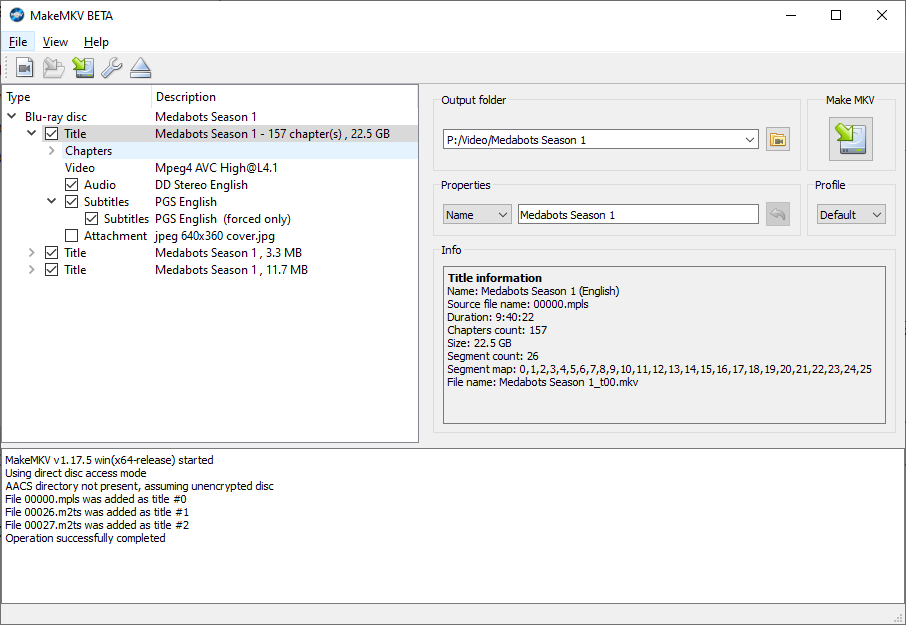
Task: Click 'File 00026.m2ts was added as title #1' log
Action: [x=96, y=512]
